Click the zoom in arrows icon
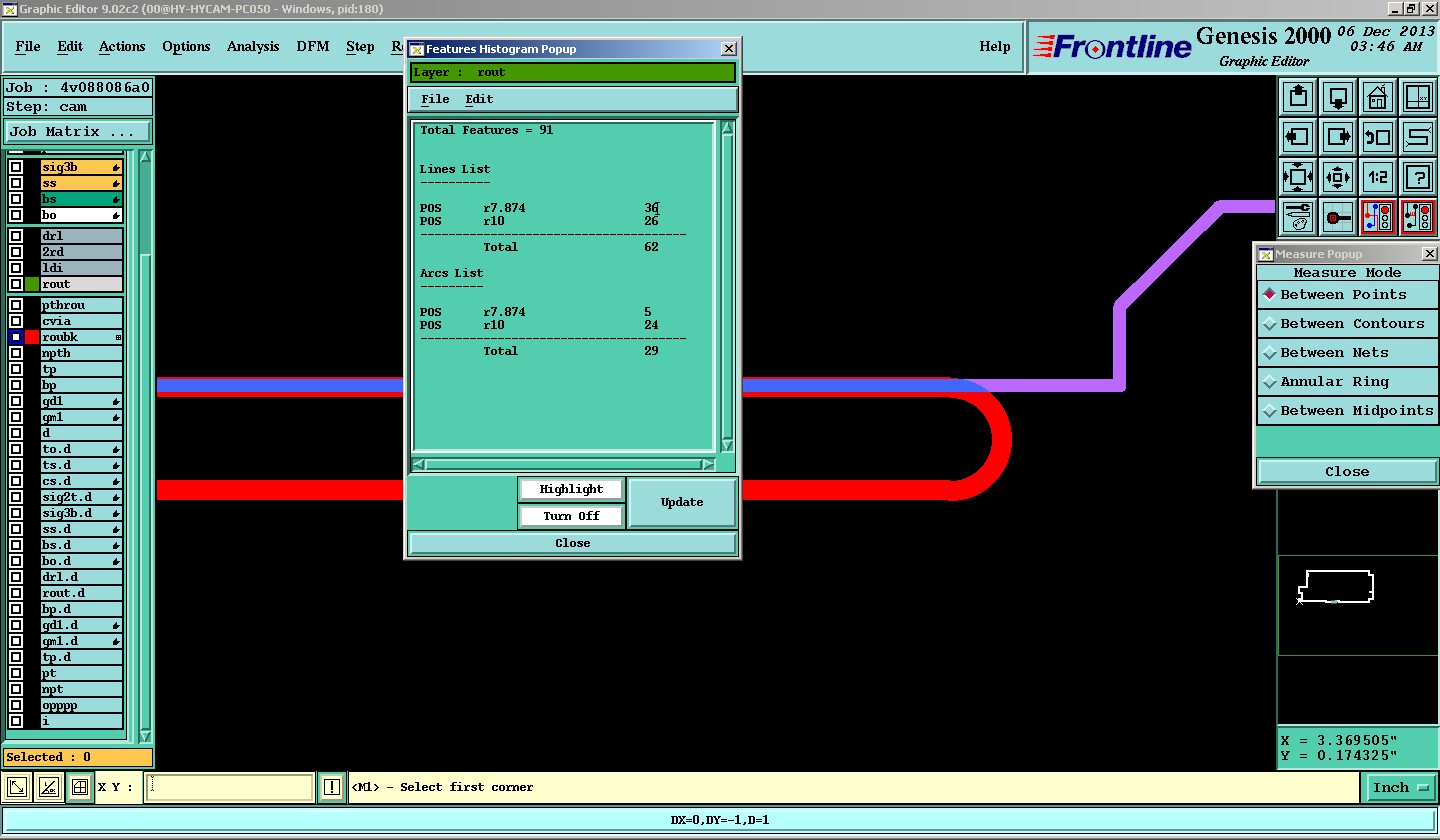 click(1298, 177)
